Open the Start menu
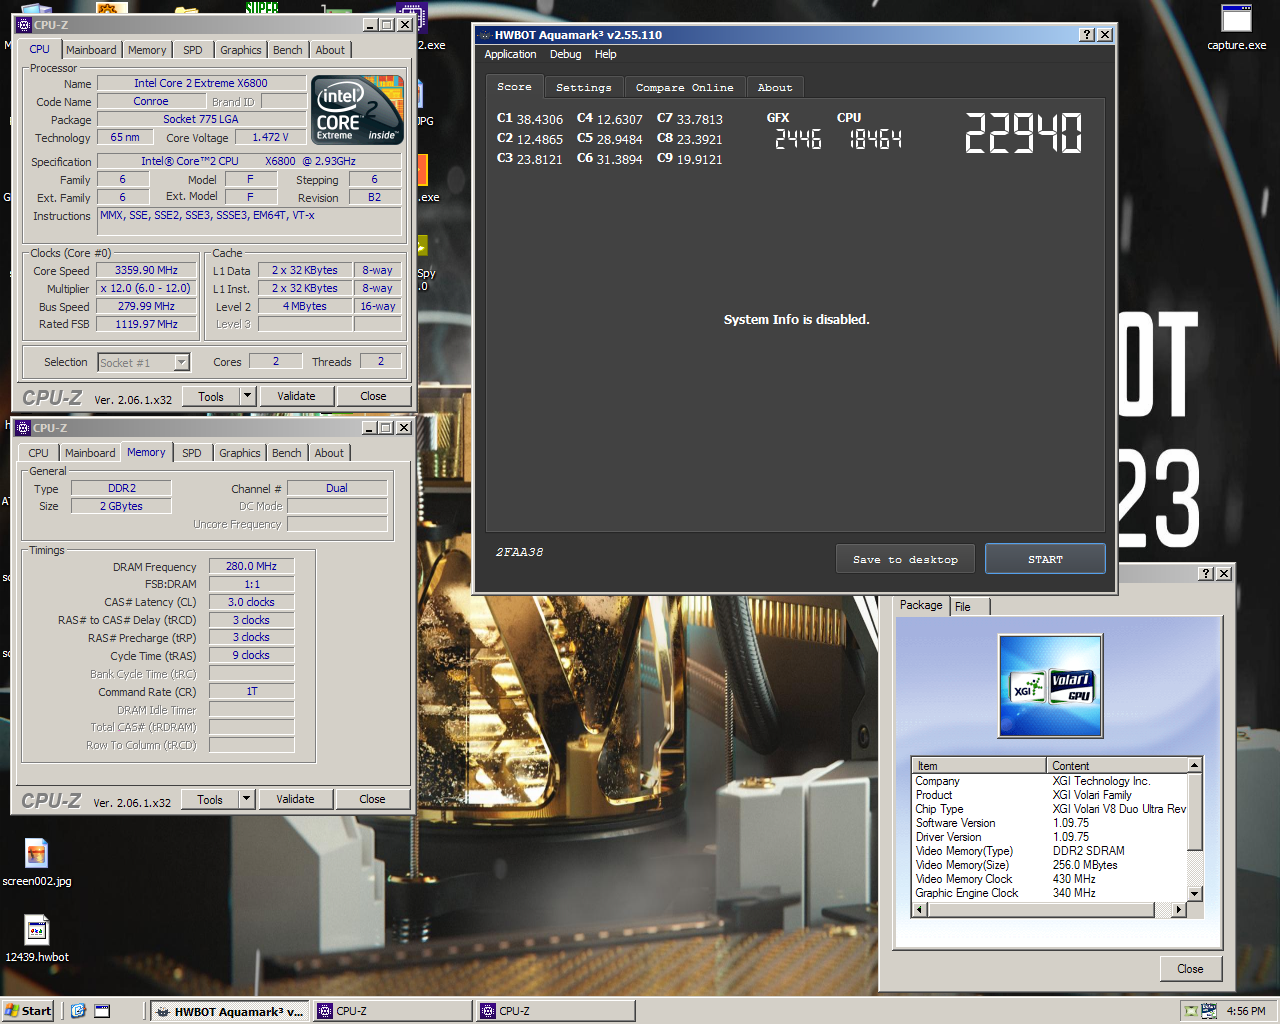Viewport: 1280px width, 1024px height. [28, 1011]
